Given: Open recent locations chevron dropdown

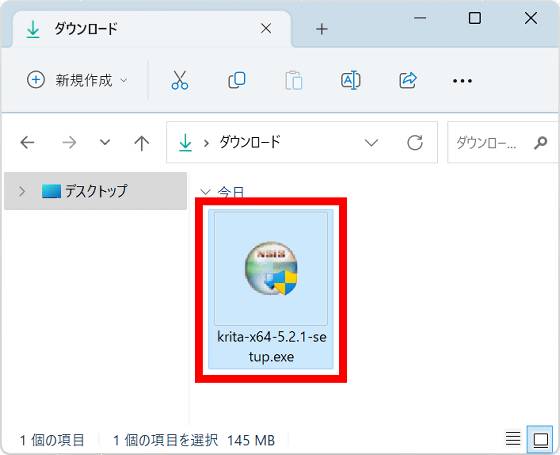Looking at the screenshot, I should pyautogui.click(x=105, y=142).
